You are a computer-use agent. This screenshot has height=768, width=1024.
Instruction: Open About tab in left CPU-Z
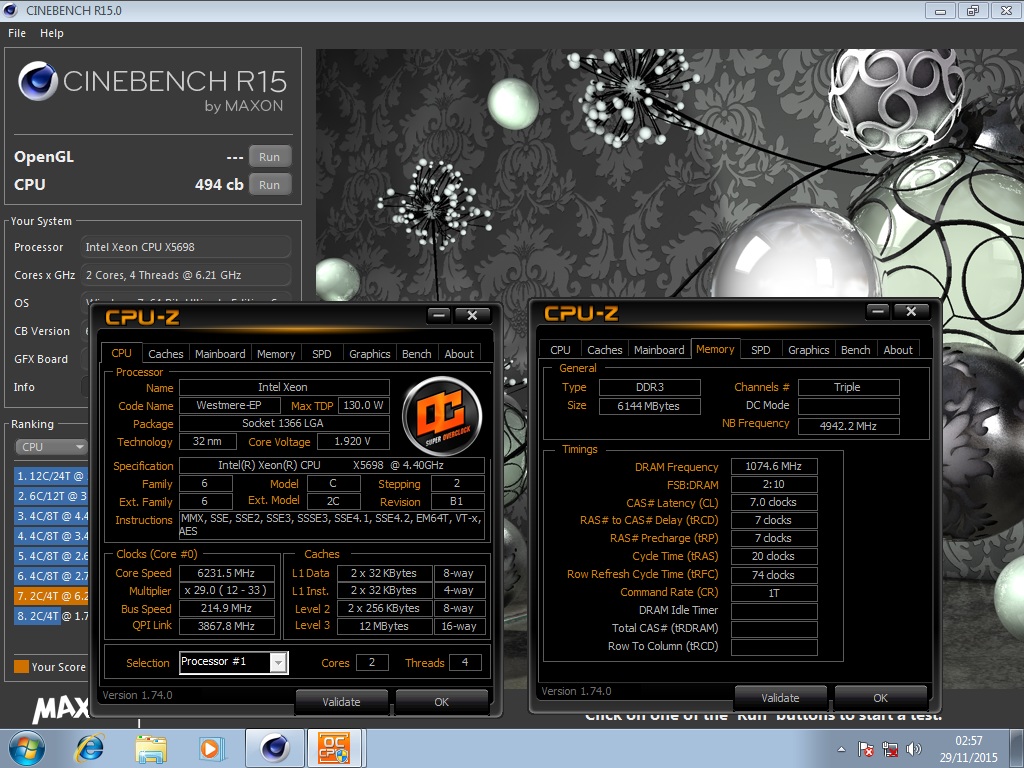pyautogui.click(x=459, y=354)
